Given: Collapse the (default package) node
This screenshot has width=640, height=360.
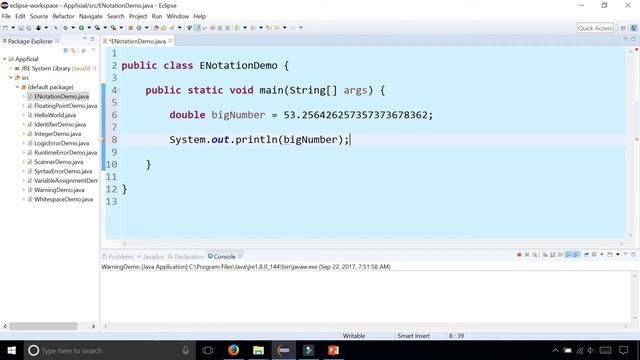Looking at the screenshot, I should (x=18, y=87).
